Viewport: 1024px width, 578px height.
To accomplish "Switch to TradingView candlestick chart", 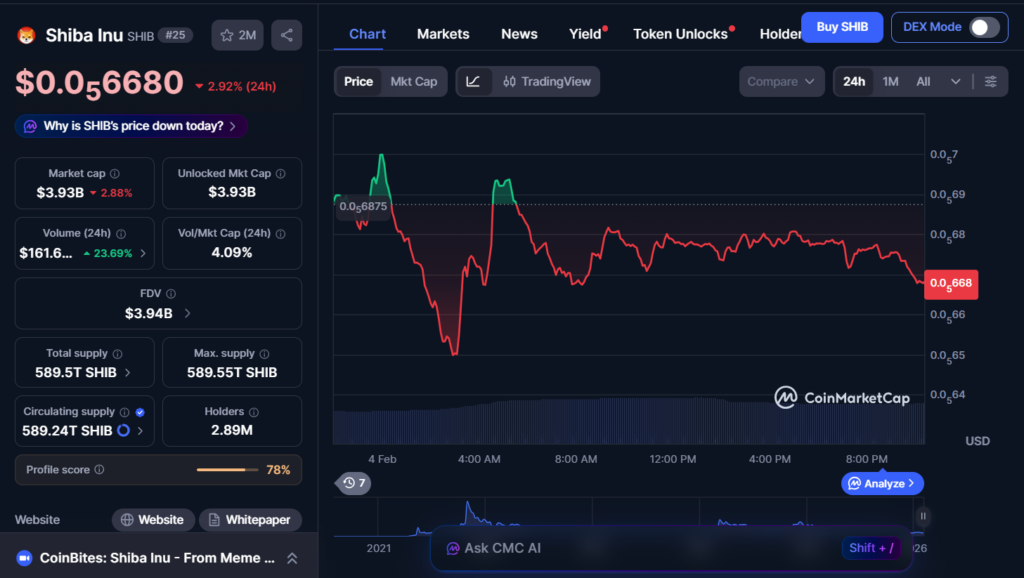I will (546, 82).
